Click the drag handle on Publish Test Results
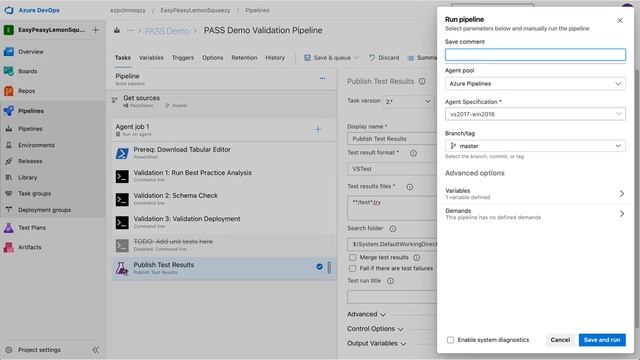640x360 pixels. coord(329,267)
